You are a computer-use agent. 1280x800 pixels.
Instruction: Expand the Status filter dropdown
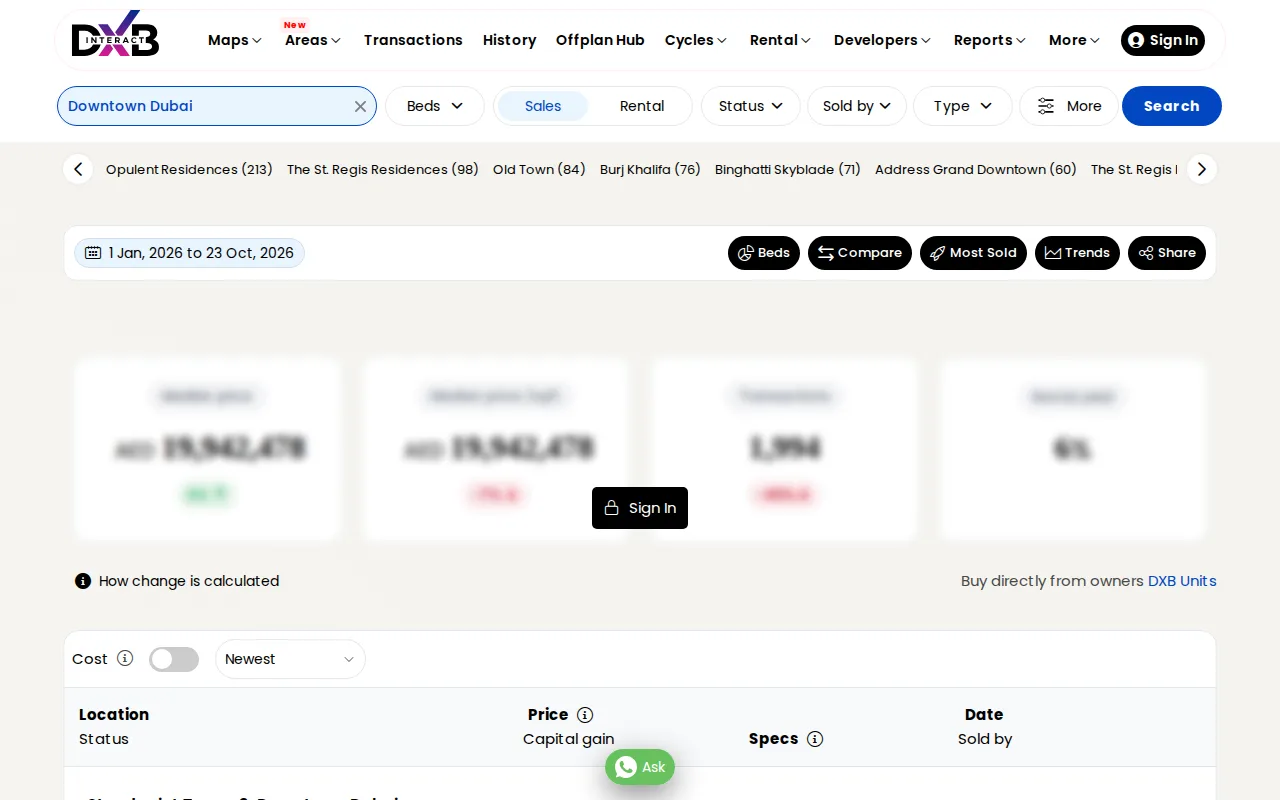751,106
